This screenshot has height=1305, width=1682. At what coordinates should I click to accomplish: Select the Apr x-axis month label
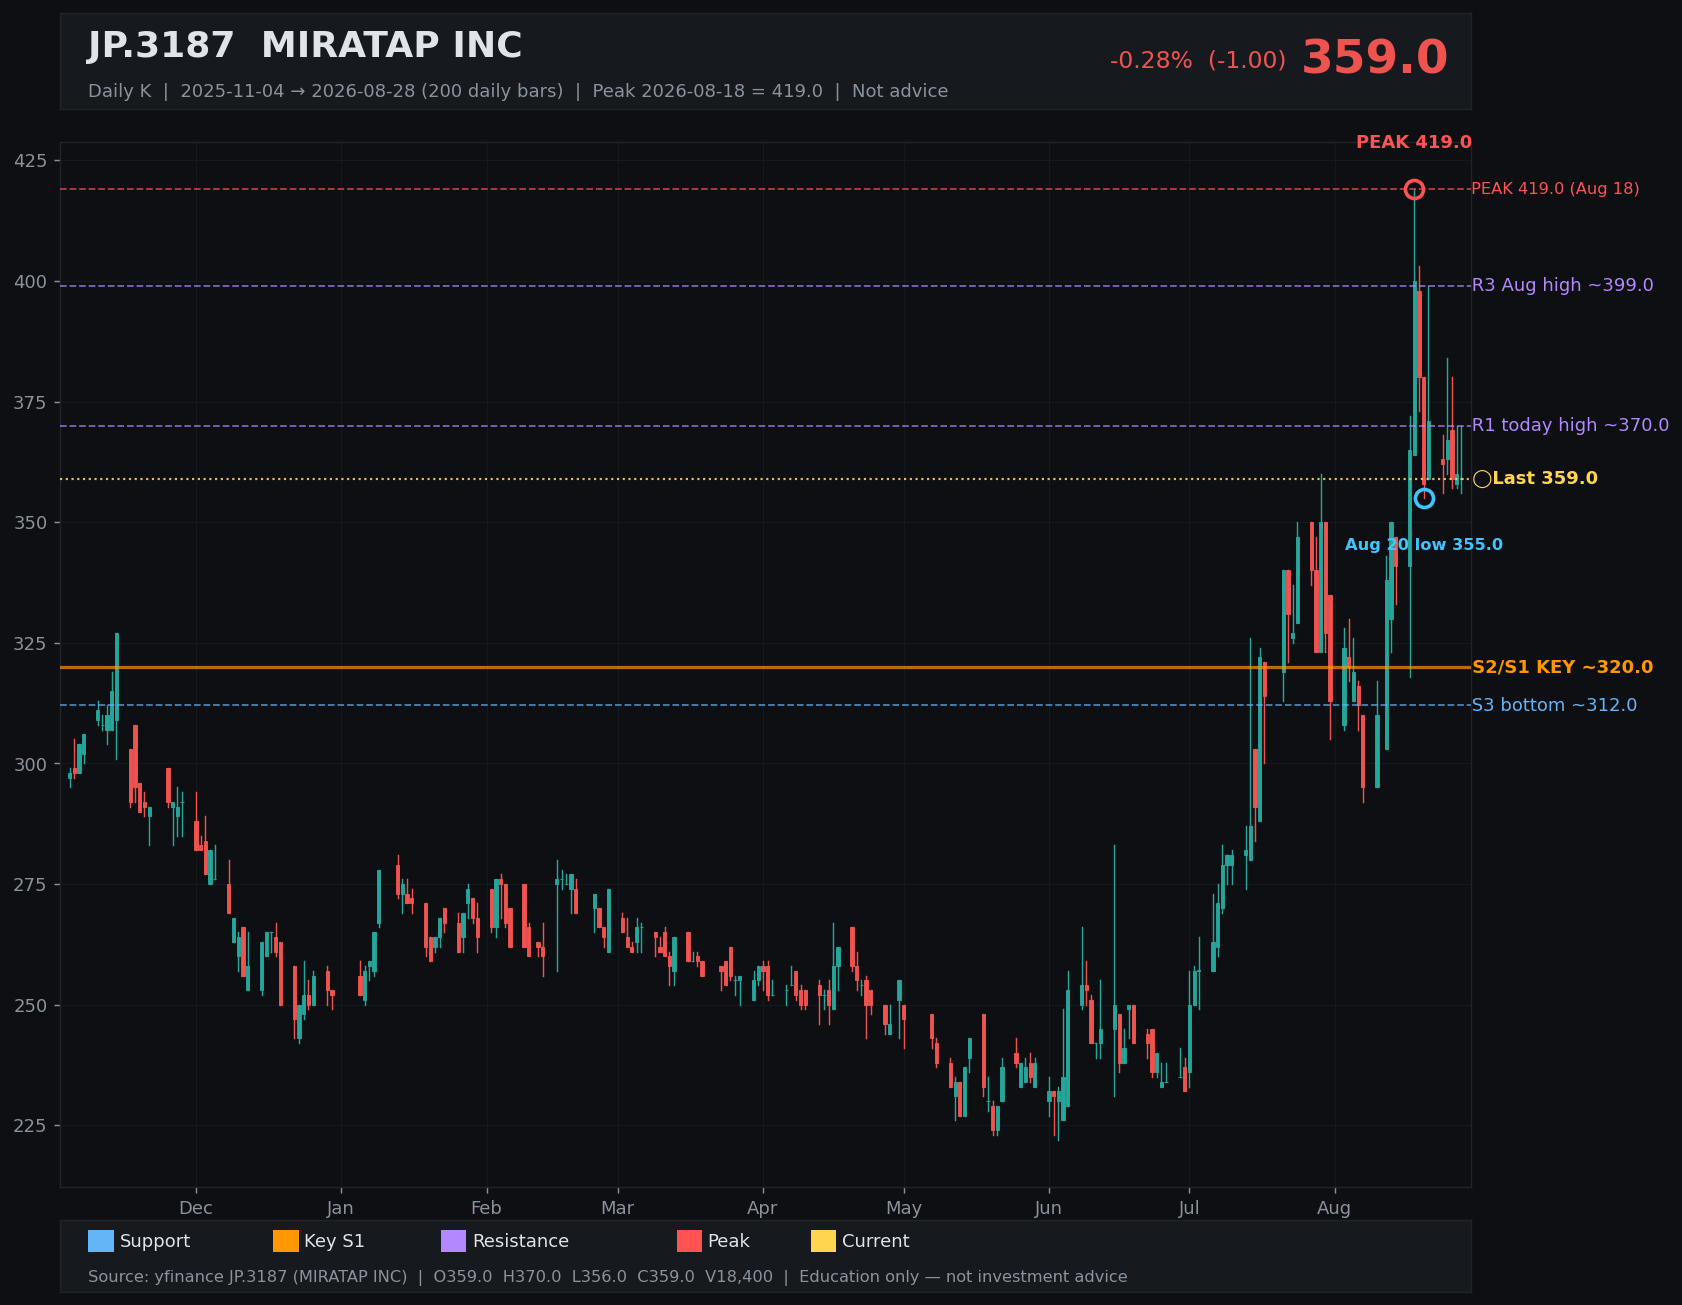(x=762, y=1208)
